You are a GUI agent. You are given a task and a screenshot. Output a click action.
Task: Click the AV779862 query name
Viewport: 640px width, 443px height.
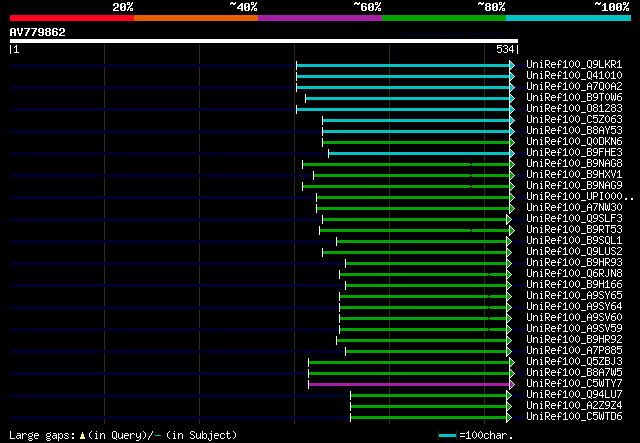(x=38, y=32)
